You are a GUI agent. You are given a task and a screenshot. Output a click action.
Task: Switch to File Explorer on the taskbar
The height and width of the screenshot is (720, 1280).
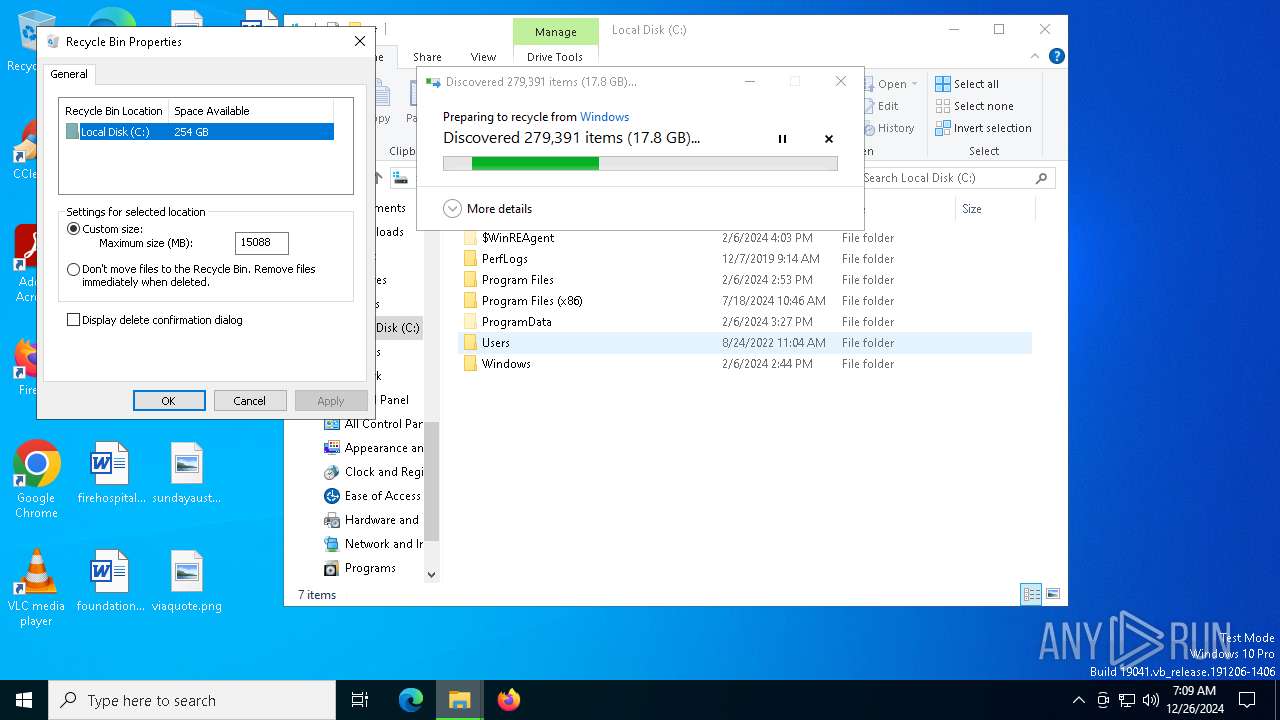coord(460,700)
